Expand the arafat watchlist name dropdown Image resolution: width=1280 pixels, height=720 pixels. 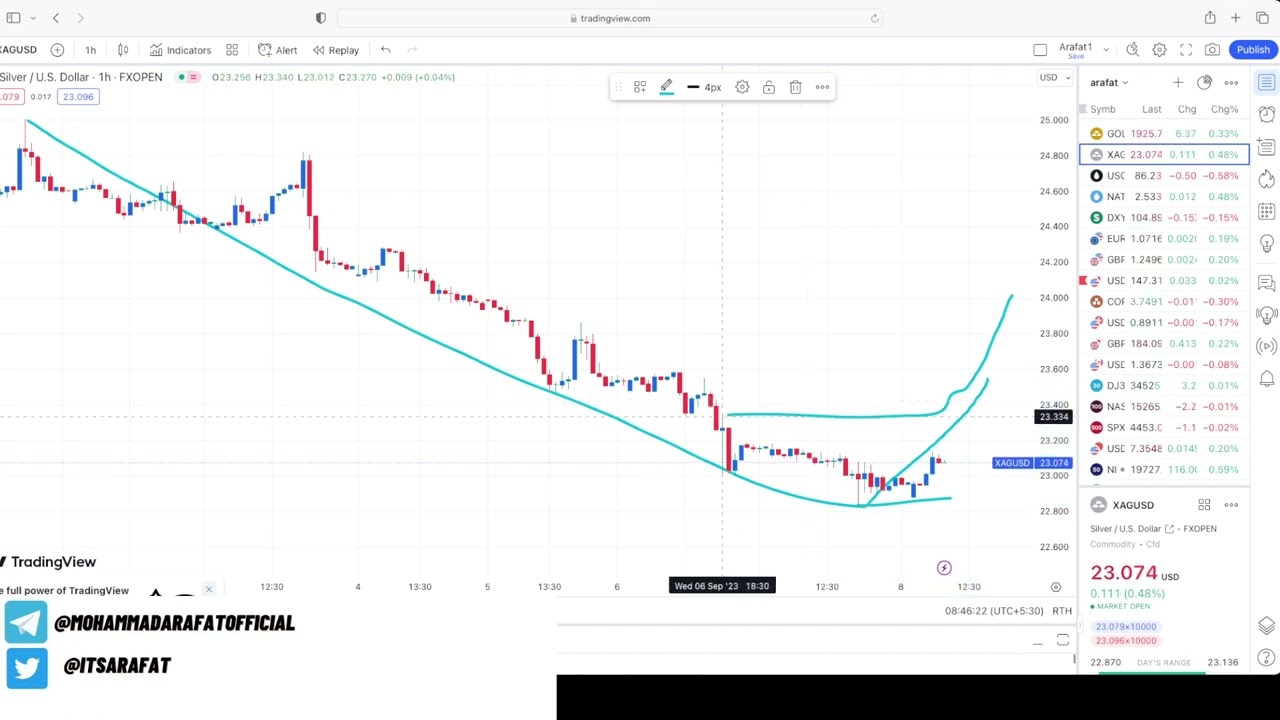tap(1109, 83)
